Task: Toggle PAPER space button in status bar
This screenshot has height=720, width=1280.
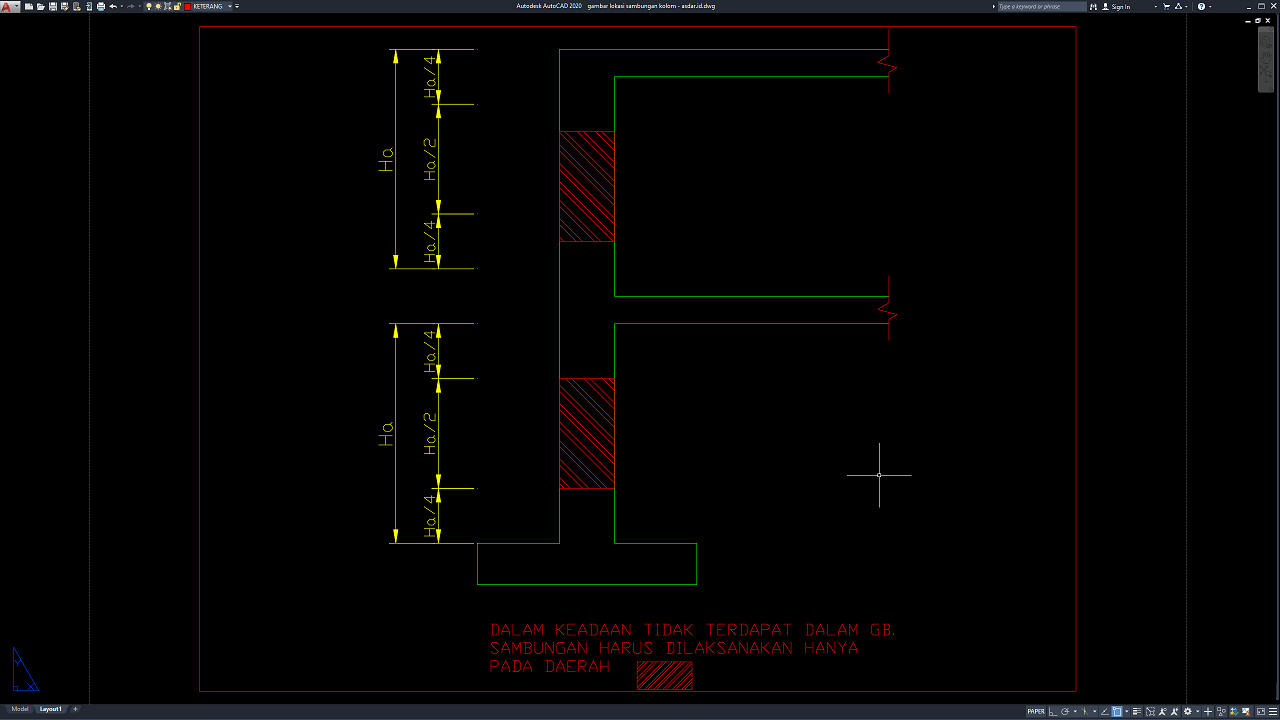Action: (x=1036, y=712)
